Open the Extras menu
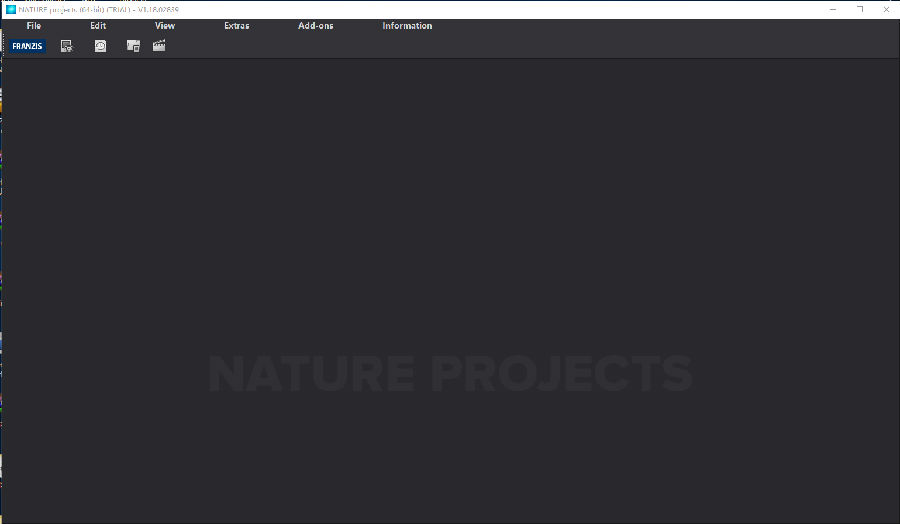Viewport: 900px width, 524px height. (x=237, y=26)
